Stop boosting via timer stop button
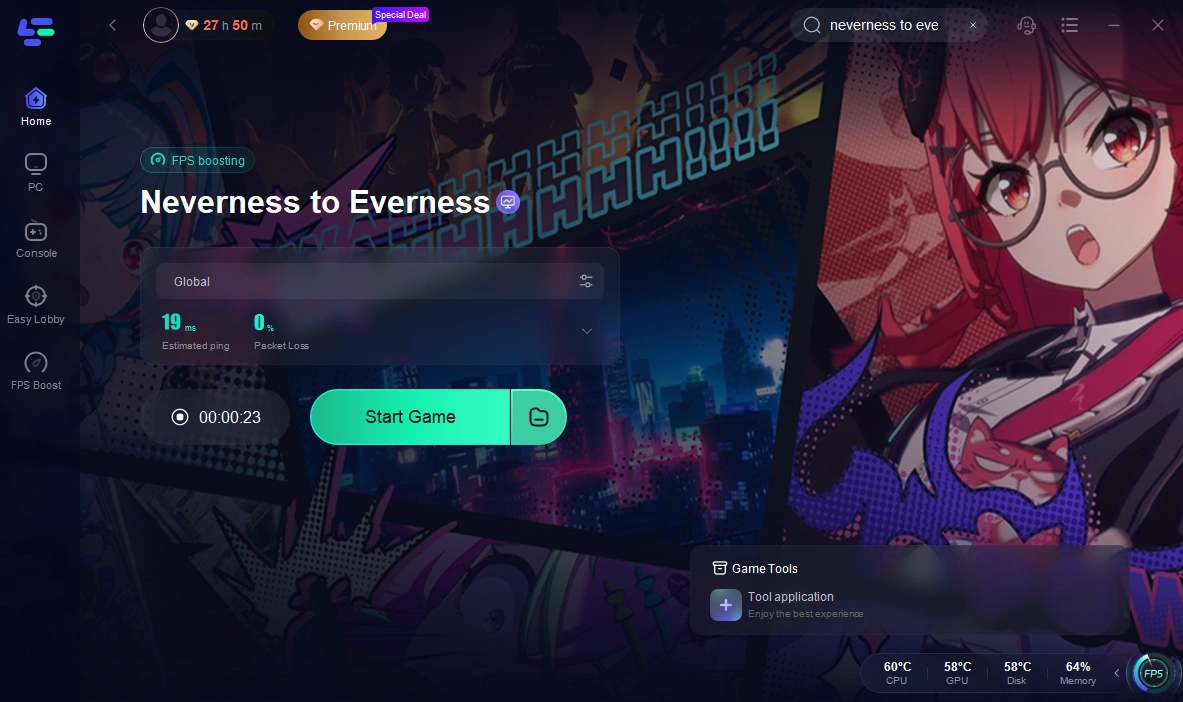The height and width of the screenshot is (702, 1183). (x=180, y=417)
